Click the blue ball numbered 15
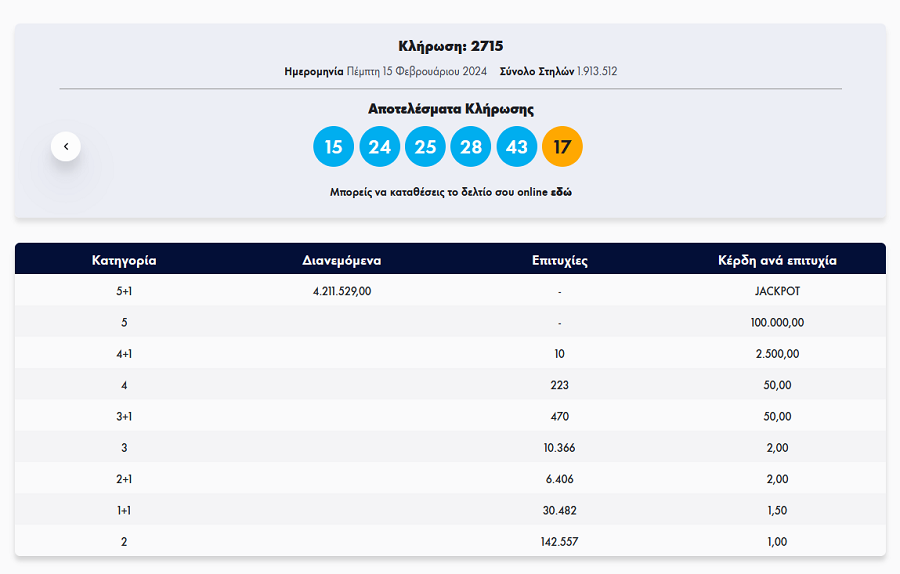The image size is (900, 574). 334,147
